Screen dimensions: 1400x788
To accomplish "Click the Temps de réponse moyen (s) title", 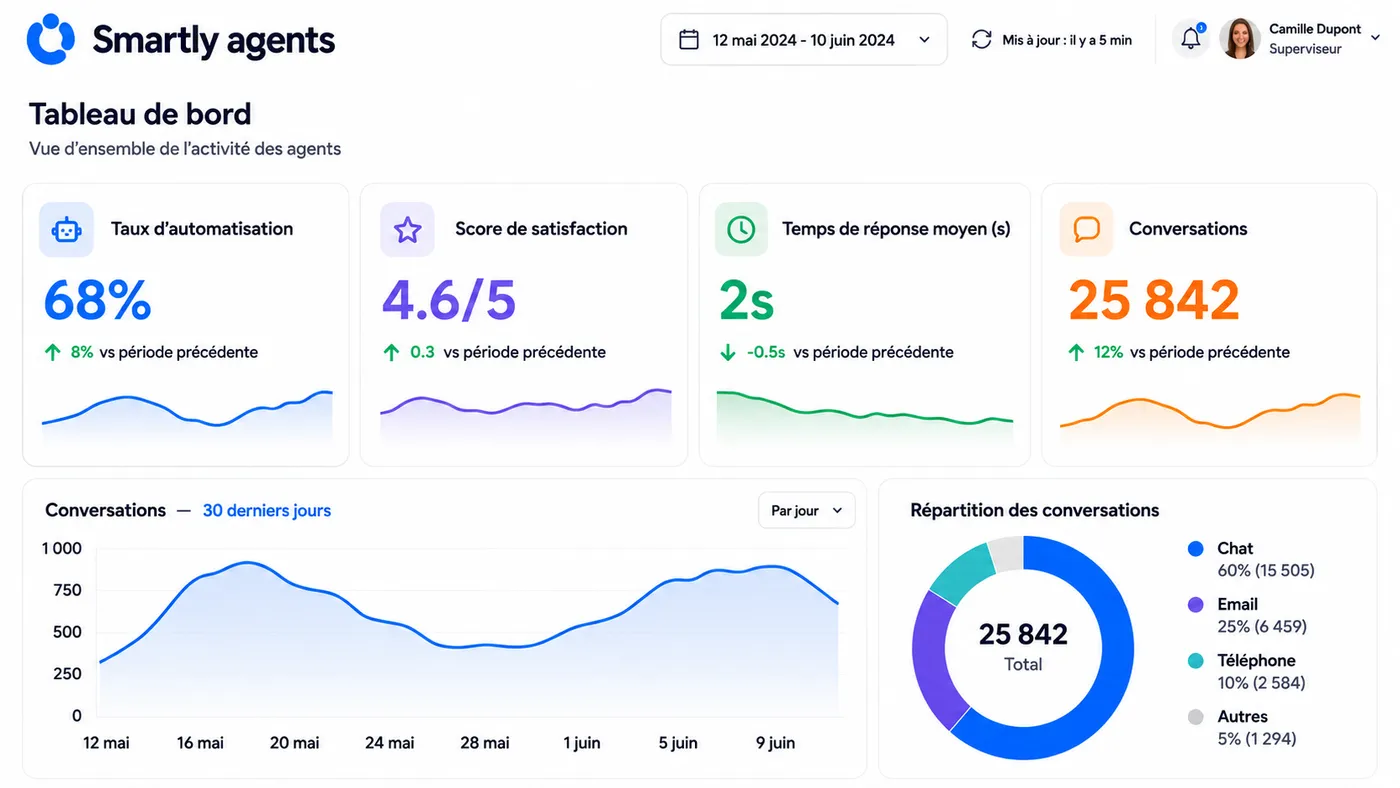I will (x=896, y=229).
